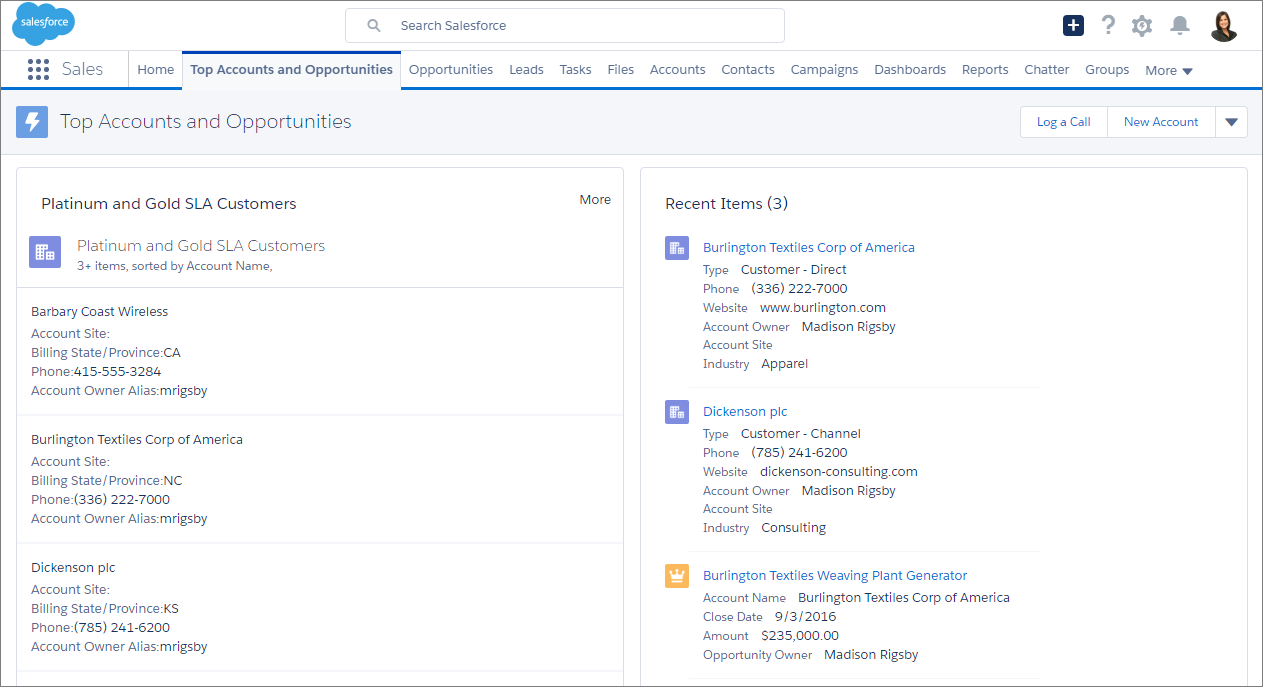Click phone (336) 222-7000 in the left list
Image resolution: width=1263 pixels, height=687 pixels.
[x=122, y=500]
